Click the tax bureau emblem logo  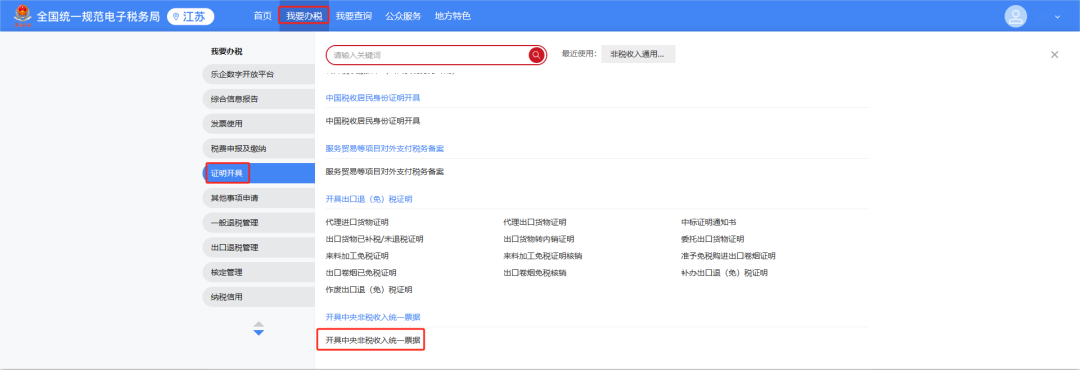point(22,15)
